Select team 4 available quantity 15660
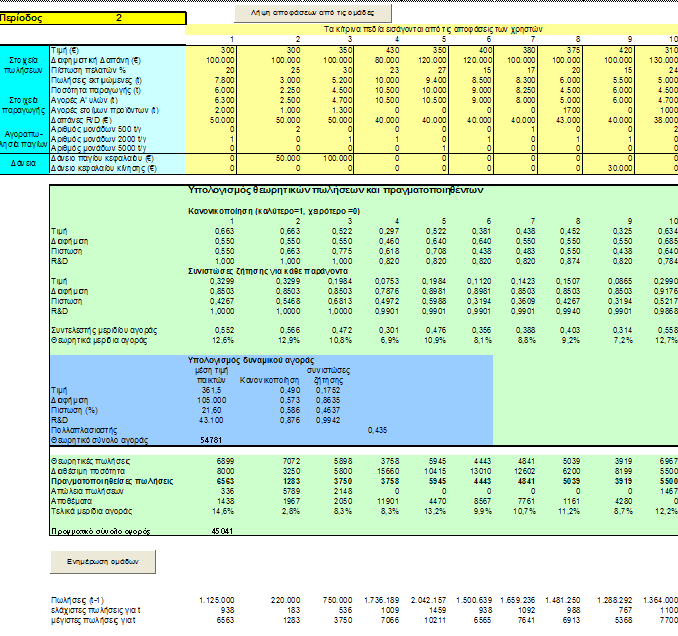Image resolution: width=678 pixels, height=636 pixels. [x=388, y=471]
